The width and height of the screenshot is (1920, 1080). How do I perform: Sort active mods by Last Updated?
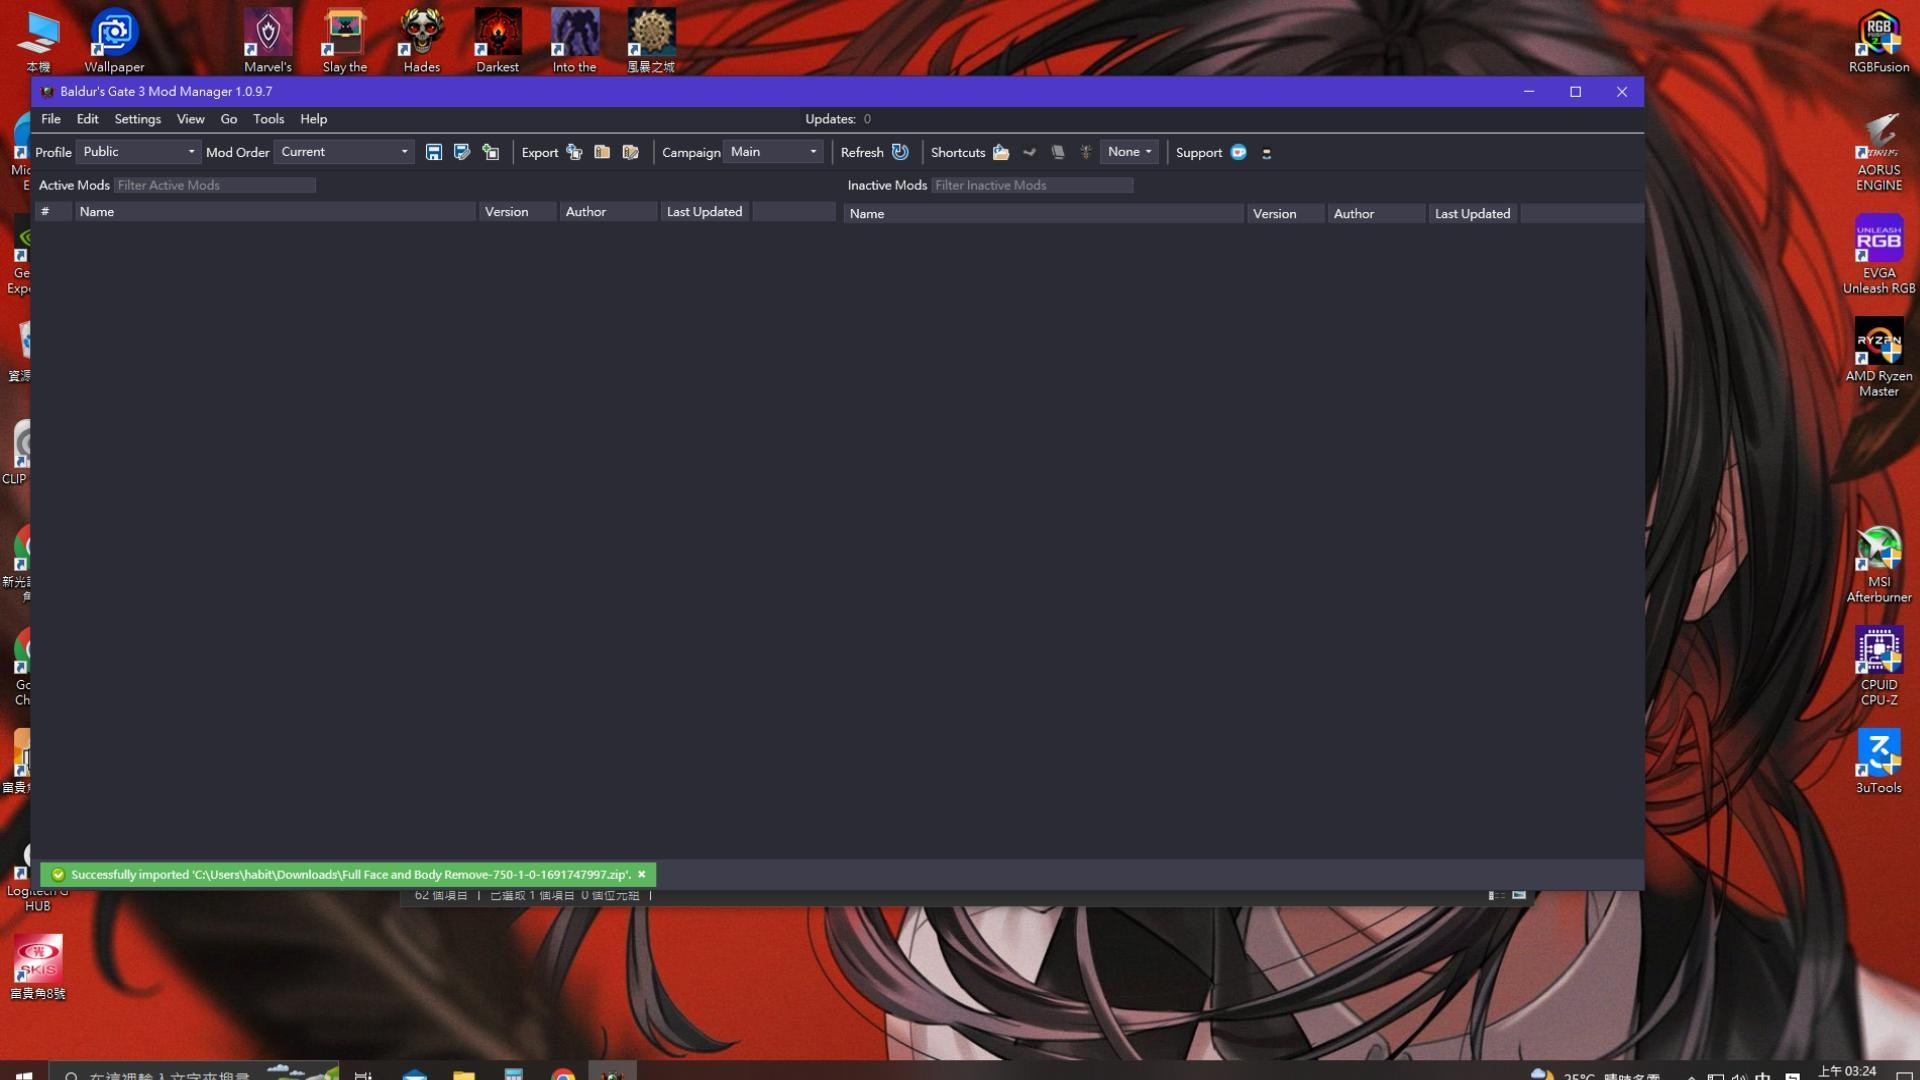point(704,212)
